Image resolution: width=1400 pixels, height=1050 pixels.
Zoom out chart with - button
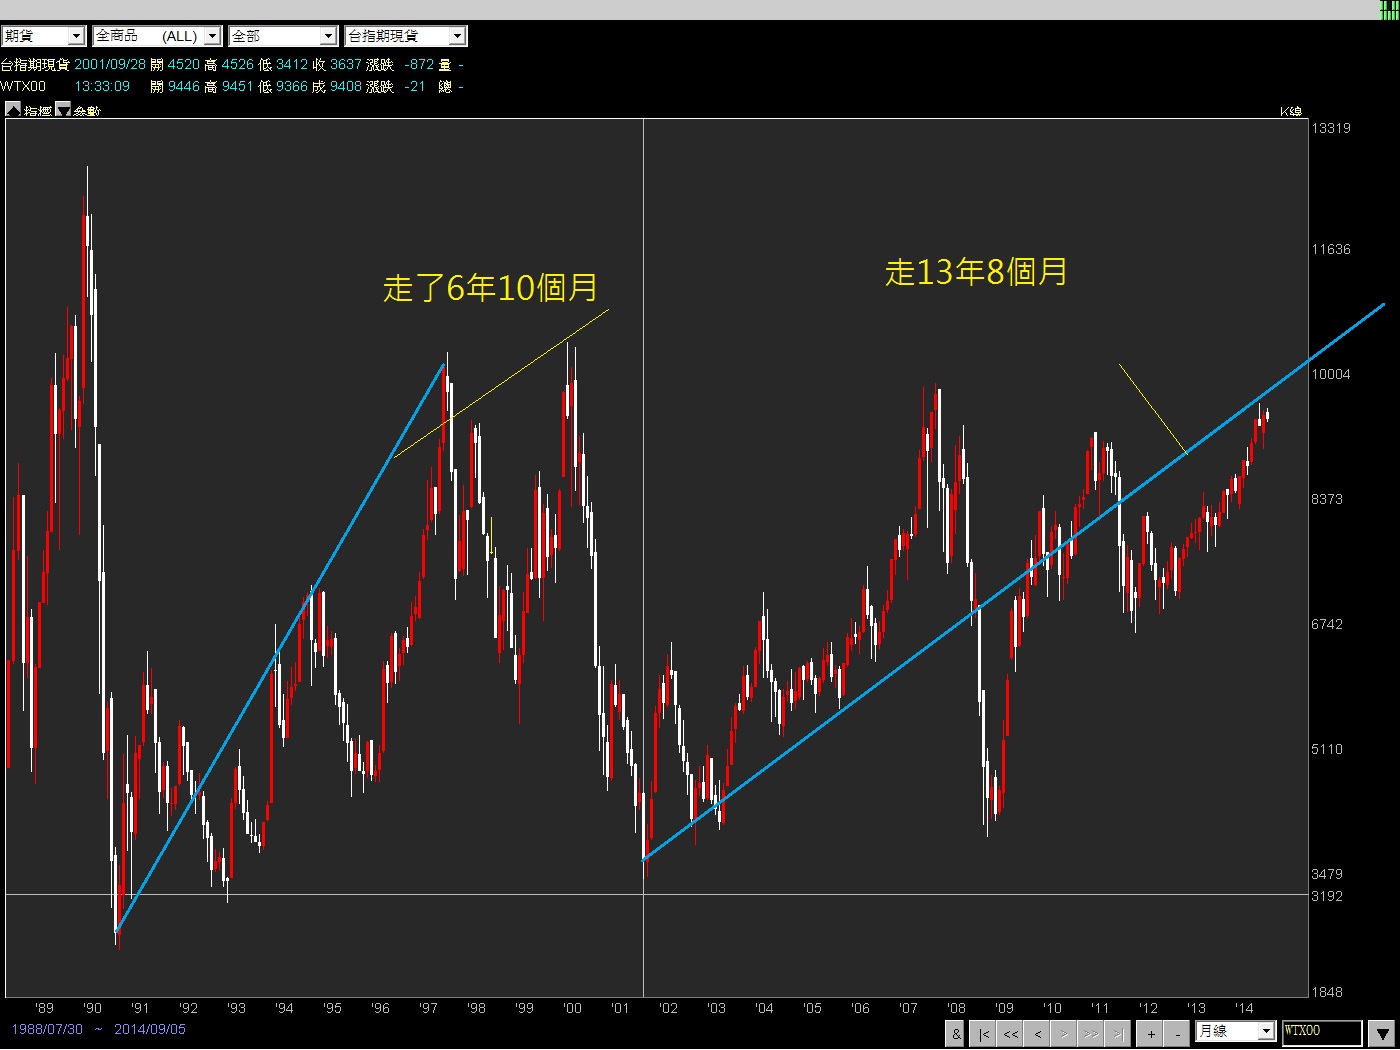point(1178,1034)
